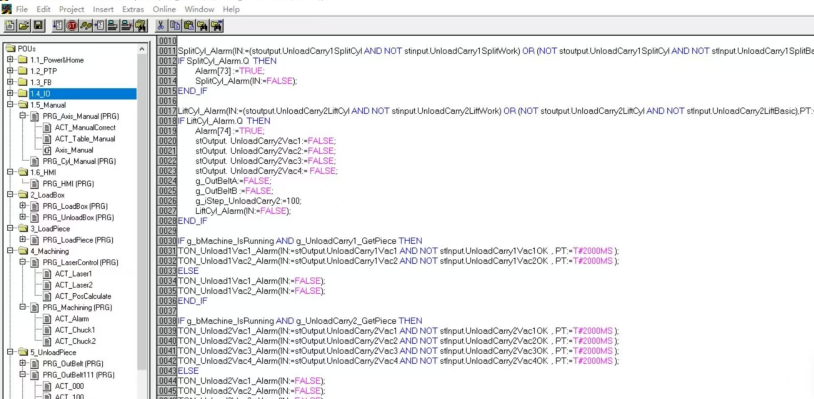This screenshot has width=814, height=399.
Task: Expand the 1.4_IO folder
Action: tap(10, 93)
